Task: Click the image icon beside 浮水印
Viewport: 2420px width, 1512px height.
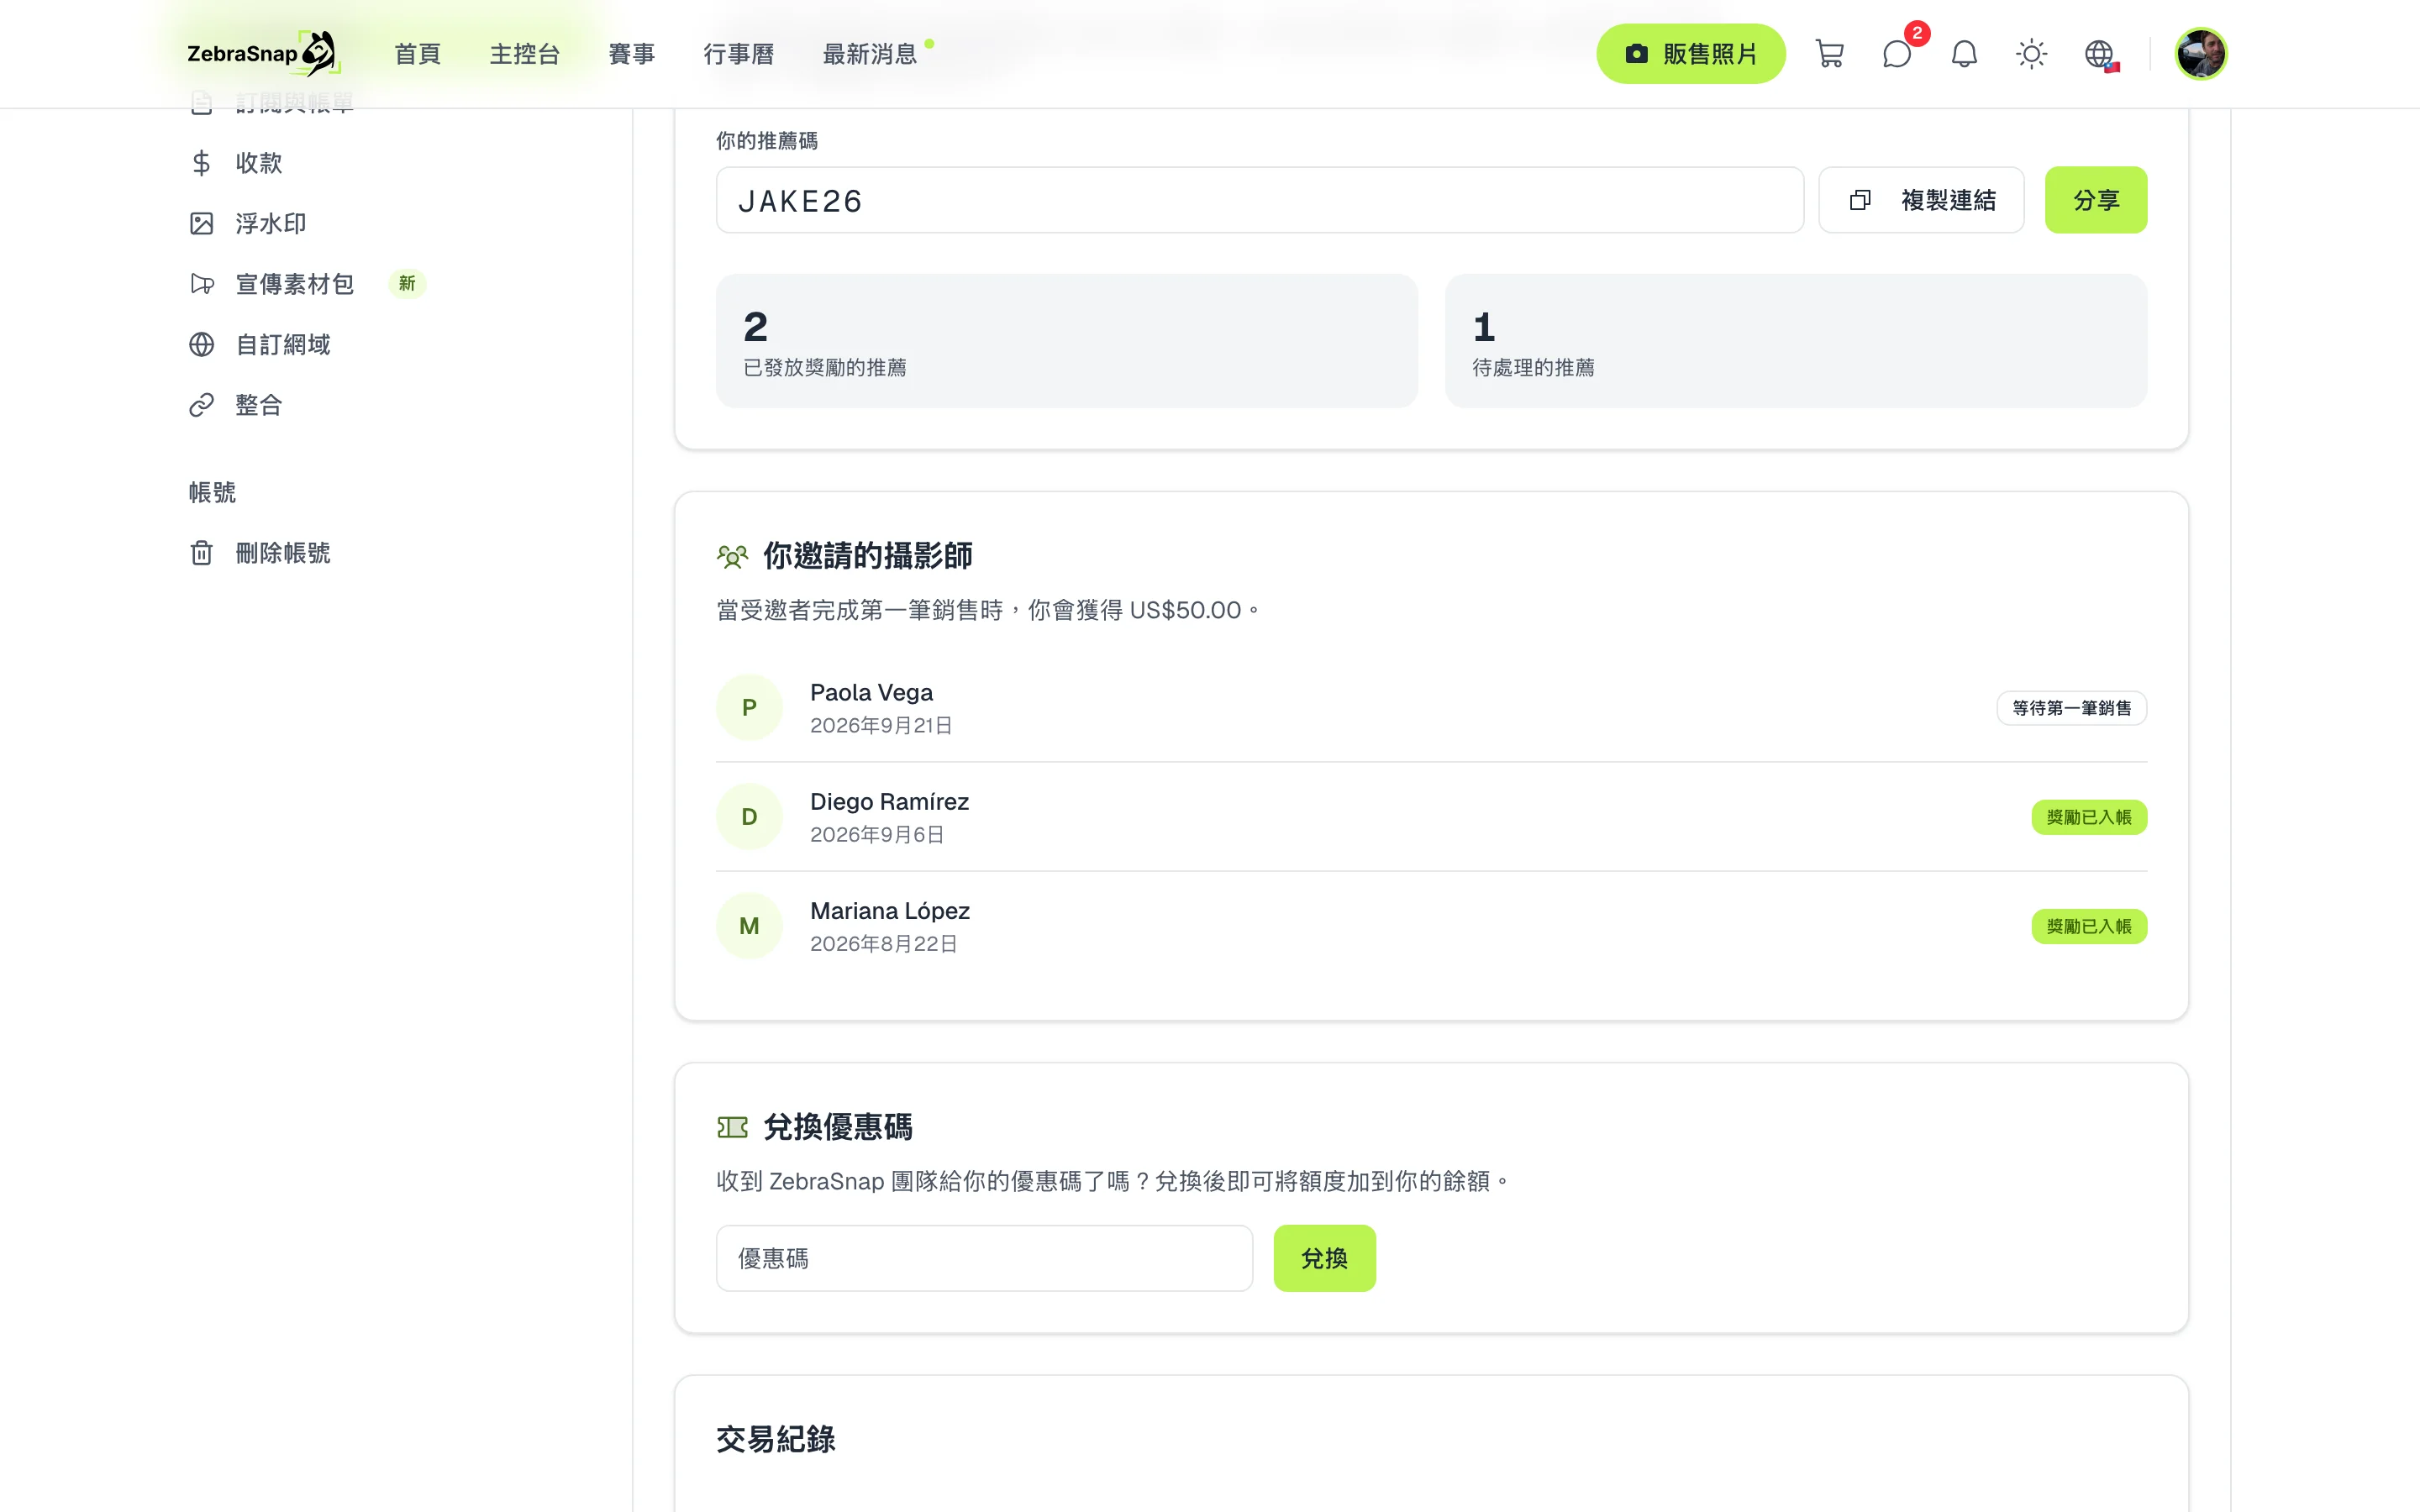Action: [201, 223]
